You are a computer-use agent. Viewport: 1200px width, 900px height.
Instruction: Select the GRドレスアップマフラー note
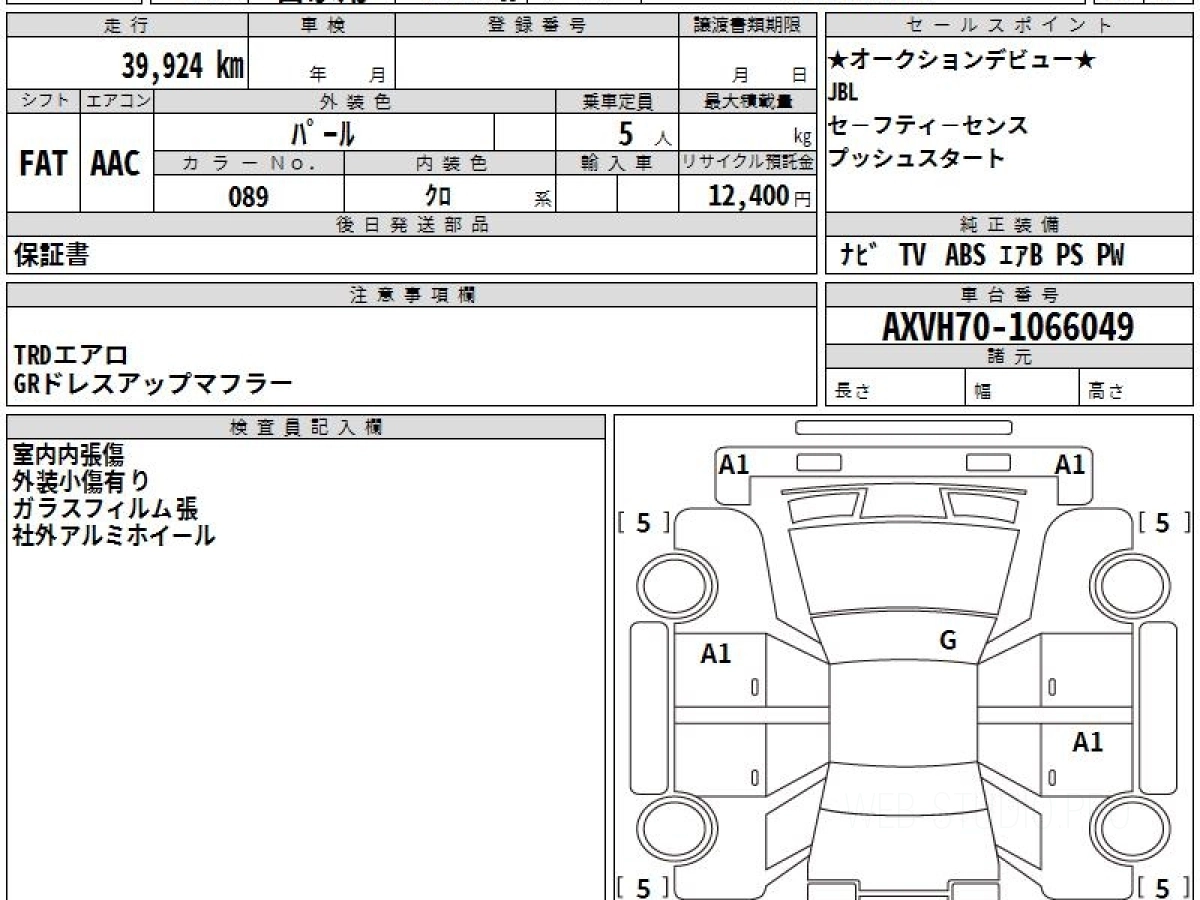coord(153,383)
